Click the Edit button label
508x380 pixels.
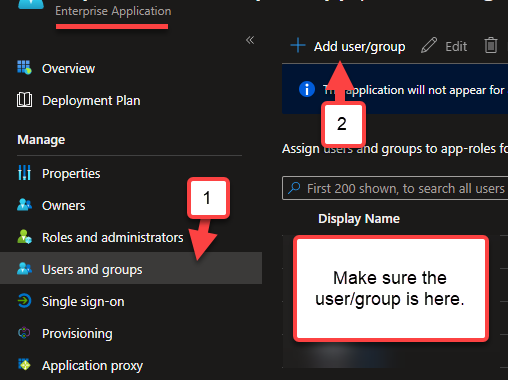(456, 46)
